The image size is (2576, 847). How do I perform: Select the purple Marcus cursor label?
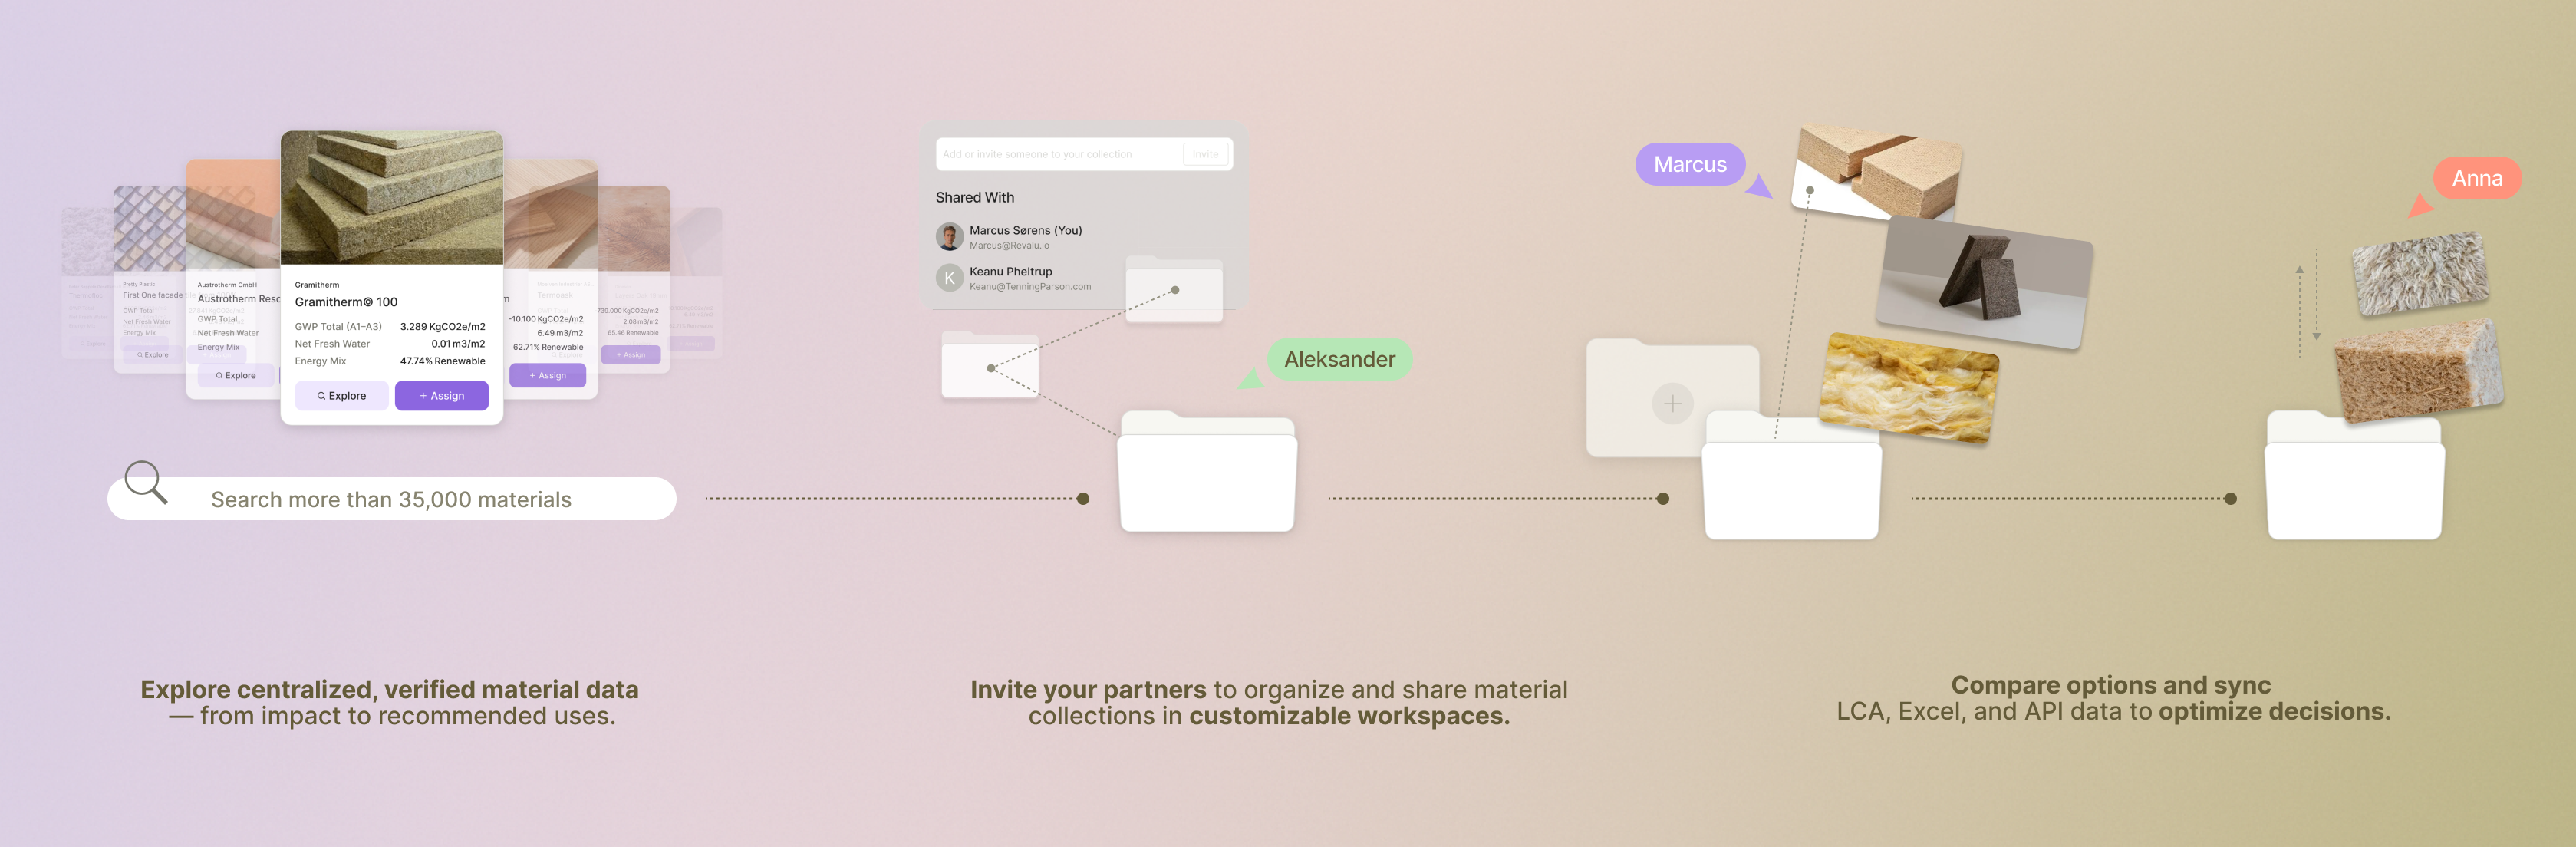1689,164
